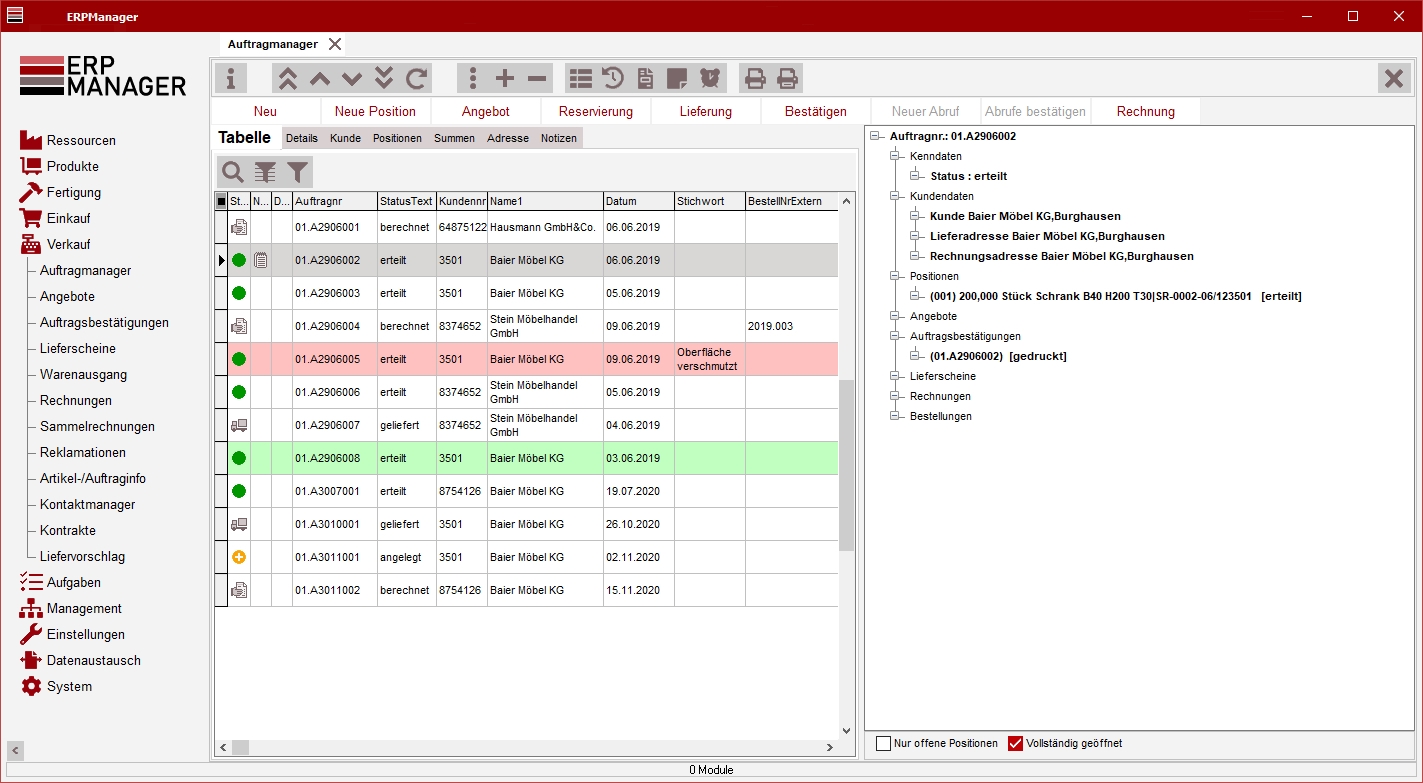
Task: Click the info icon in the toolbar
Action: (231, 78)
